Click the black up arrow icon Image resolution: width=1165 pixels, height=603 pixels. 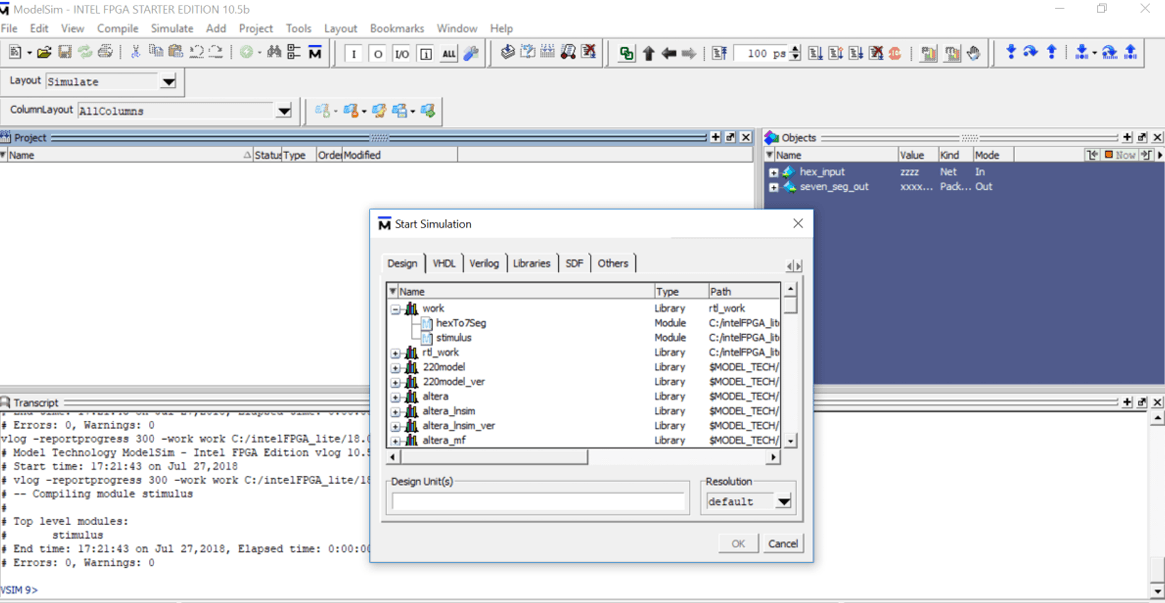click(648, 53)
